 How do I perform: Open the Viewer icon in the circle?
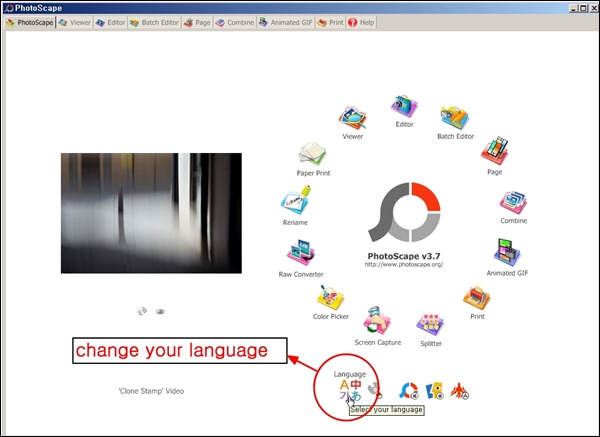352,118
